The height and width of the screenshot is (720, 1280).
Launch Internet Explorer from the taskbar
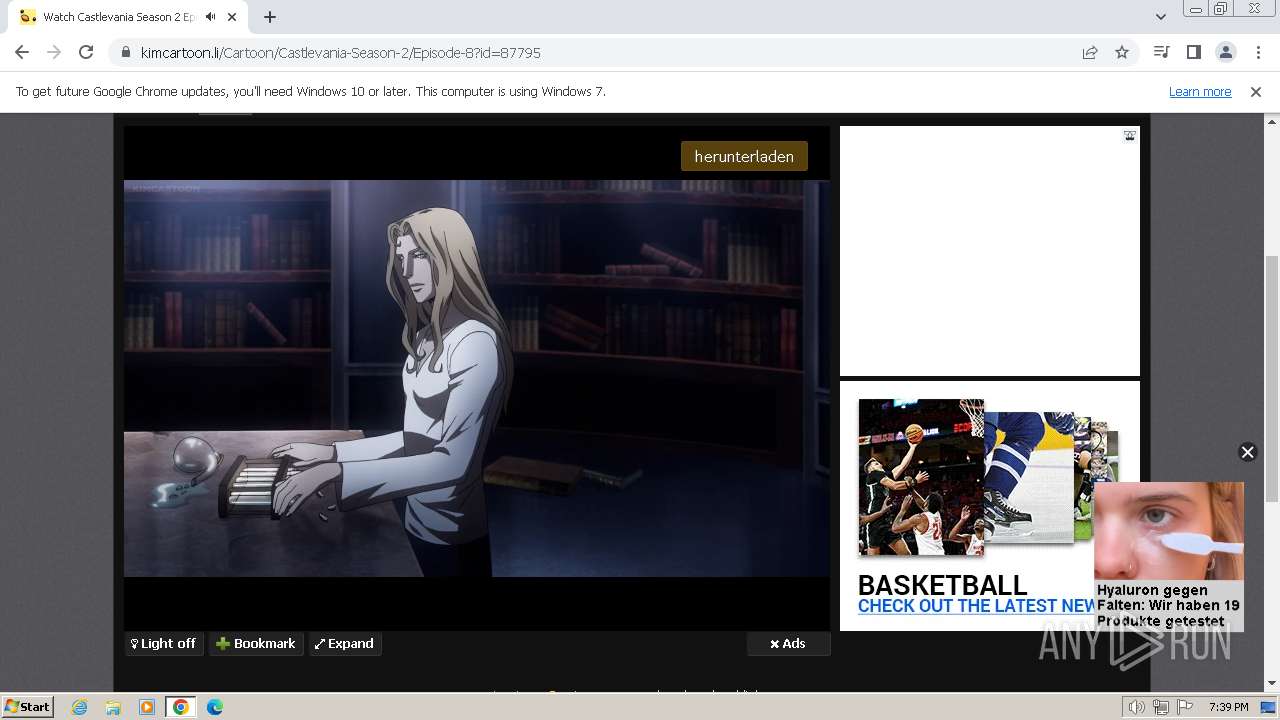point(79,707)
